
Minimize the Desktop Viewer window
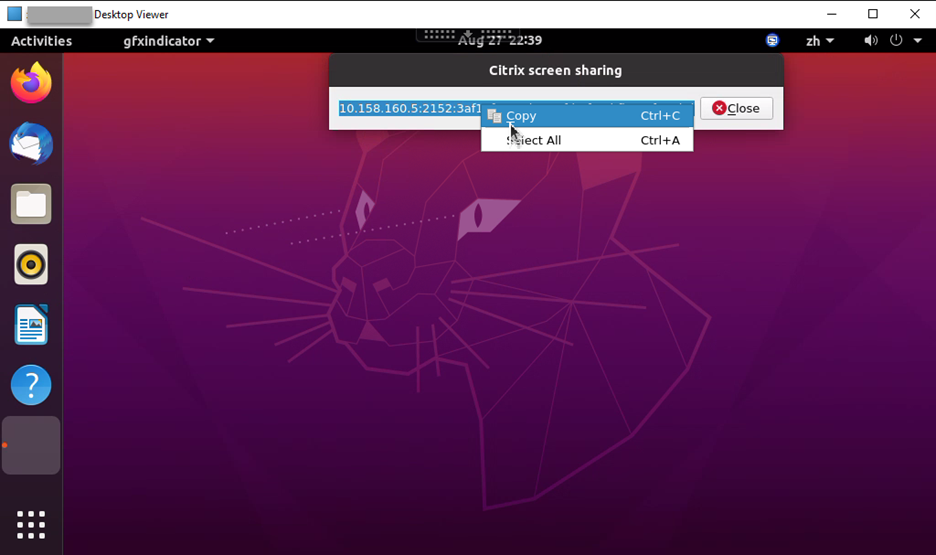(x=832, y=14)
